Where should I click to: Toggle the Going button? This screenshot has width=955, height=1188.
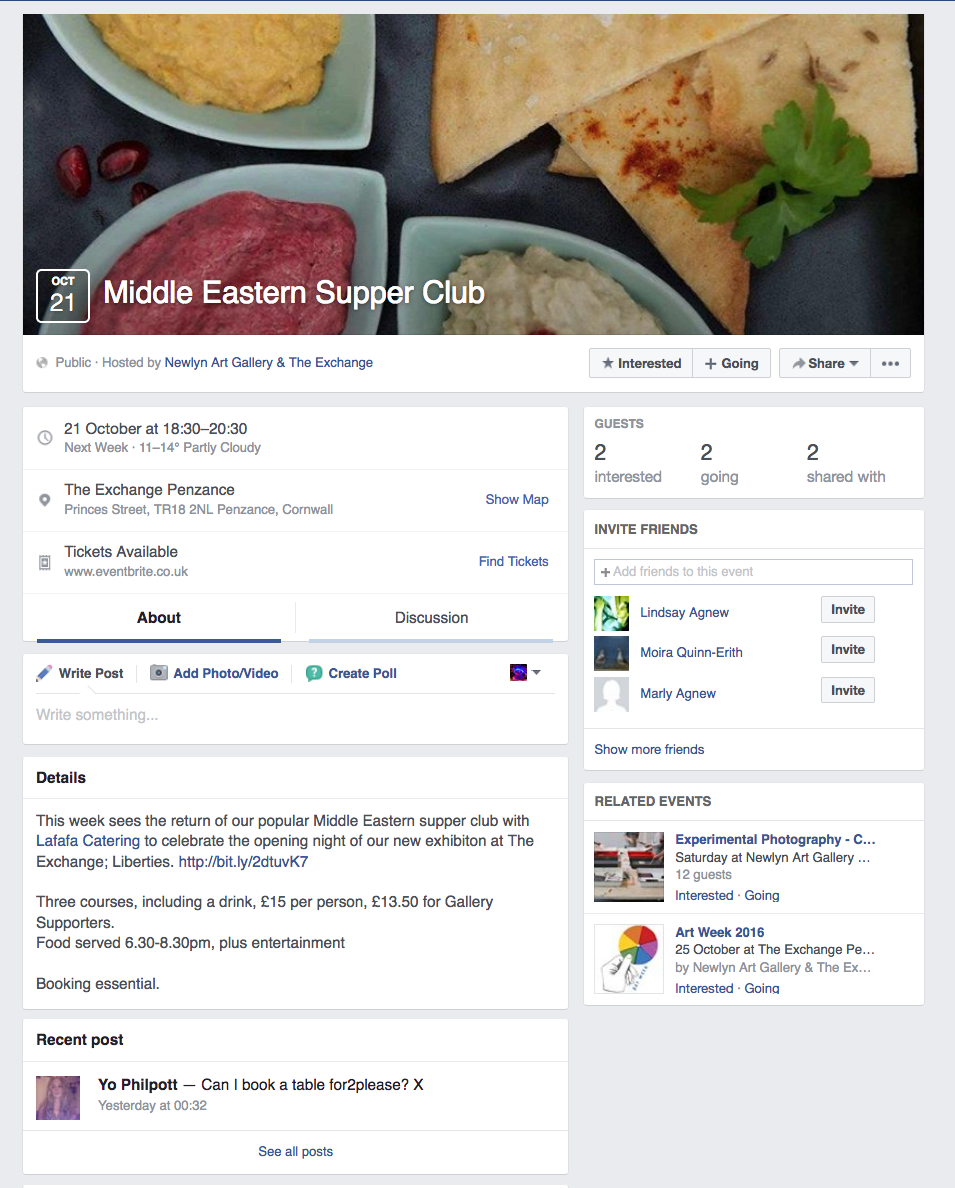click(x=732, y=363)
